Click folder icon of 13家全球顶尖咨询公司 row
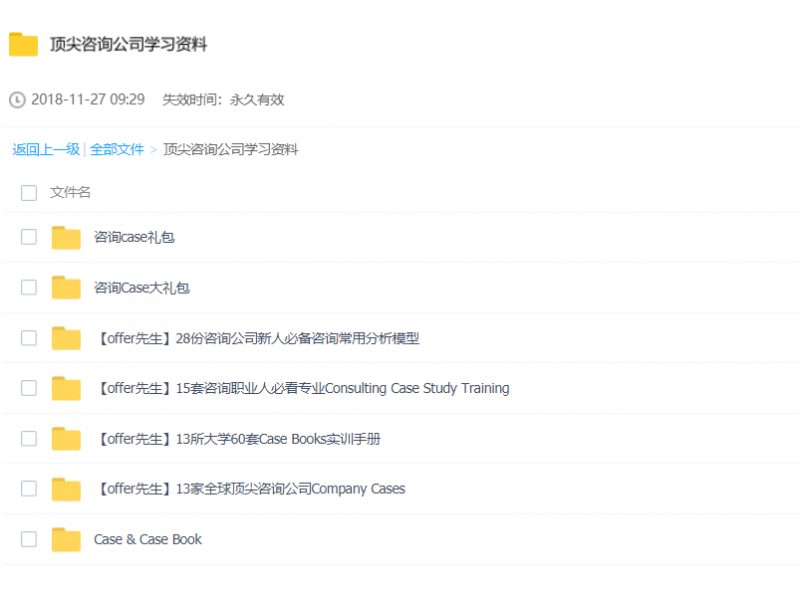The width and height of the screenshot is (800, 594). click(x=66, y=489)
